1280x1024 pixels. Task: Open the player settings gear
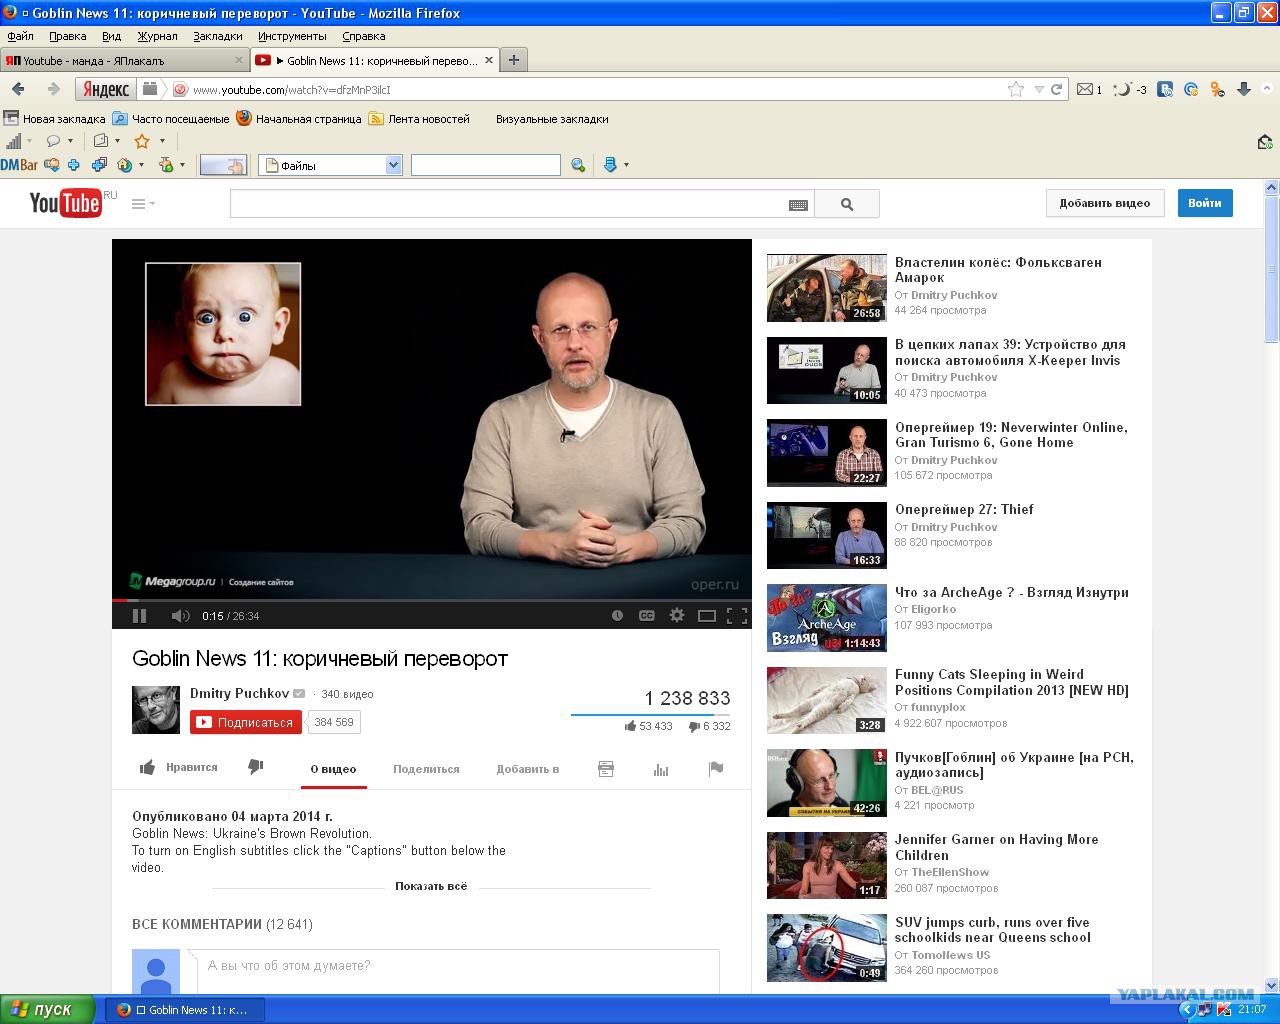pyautogui.click(x=677, y=615)
